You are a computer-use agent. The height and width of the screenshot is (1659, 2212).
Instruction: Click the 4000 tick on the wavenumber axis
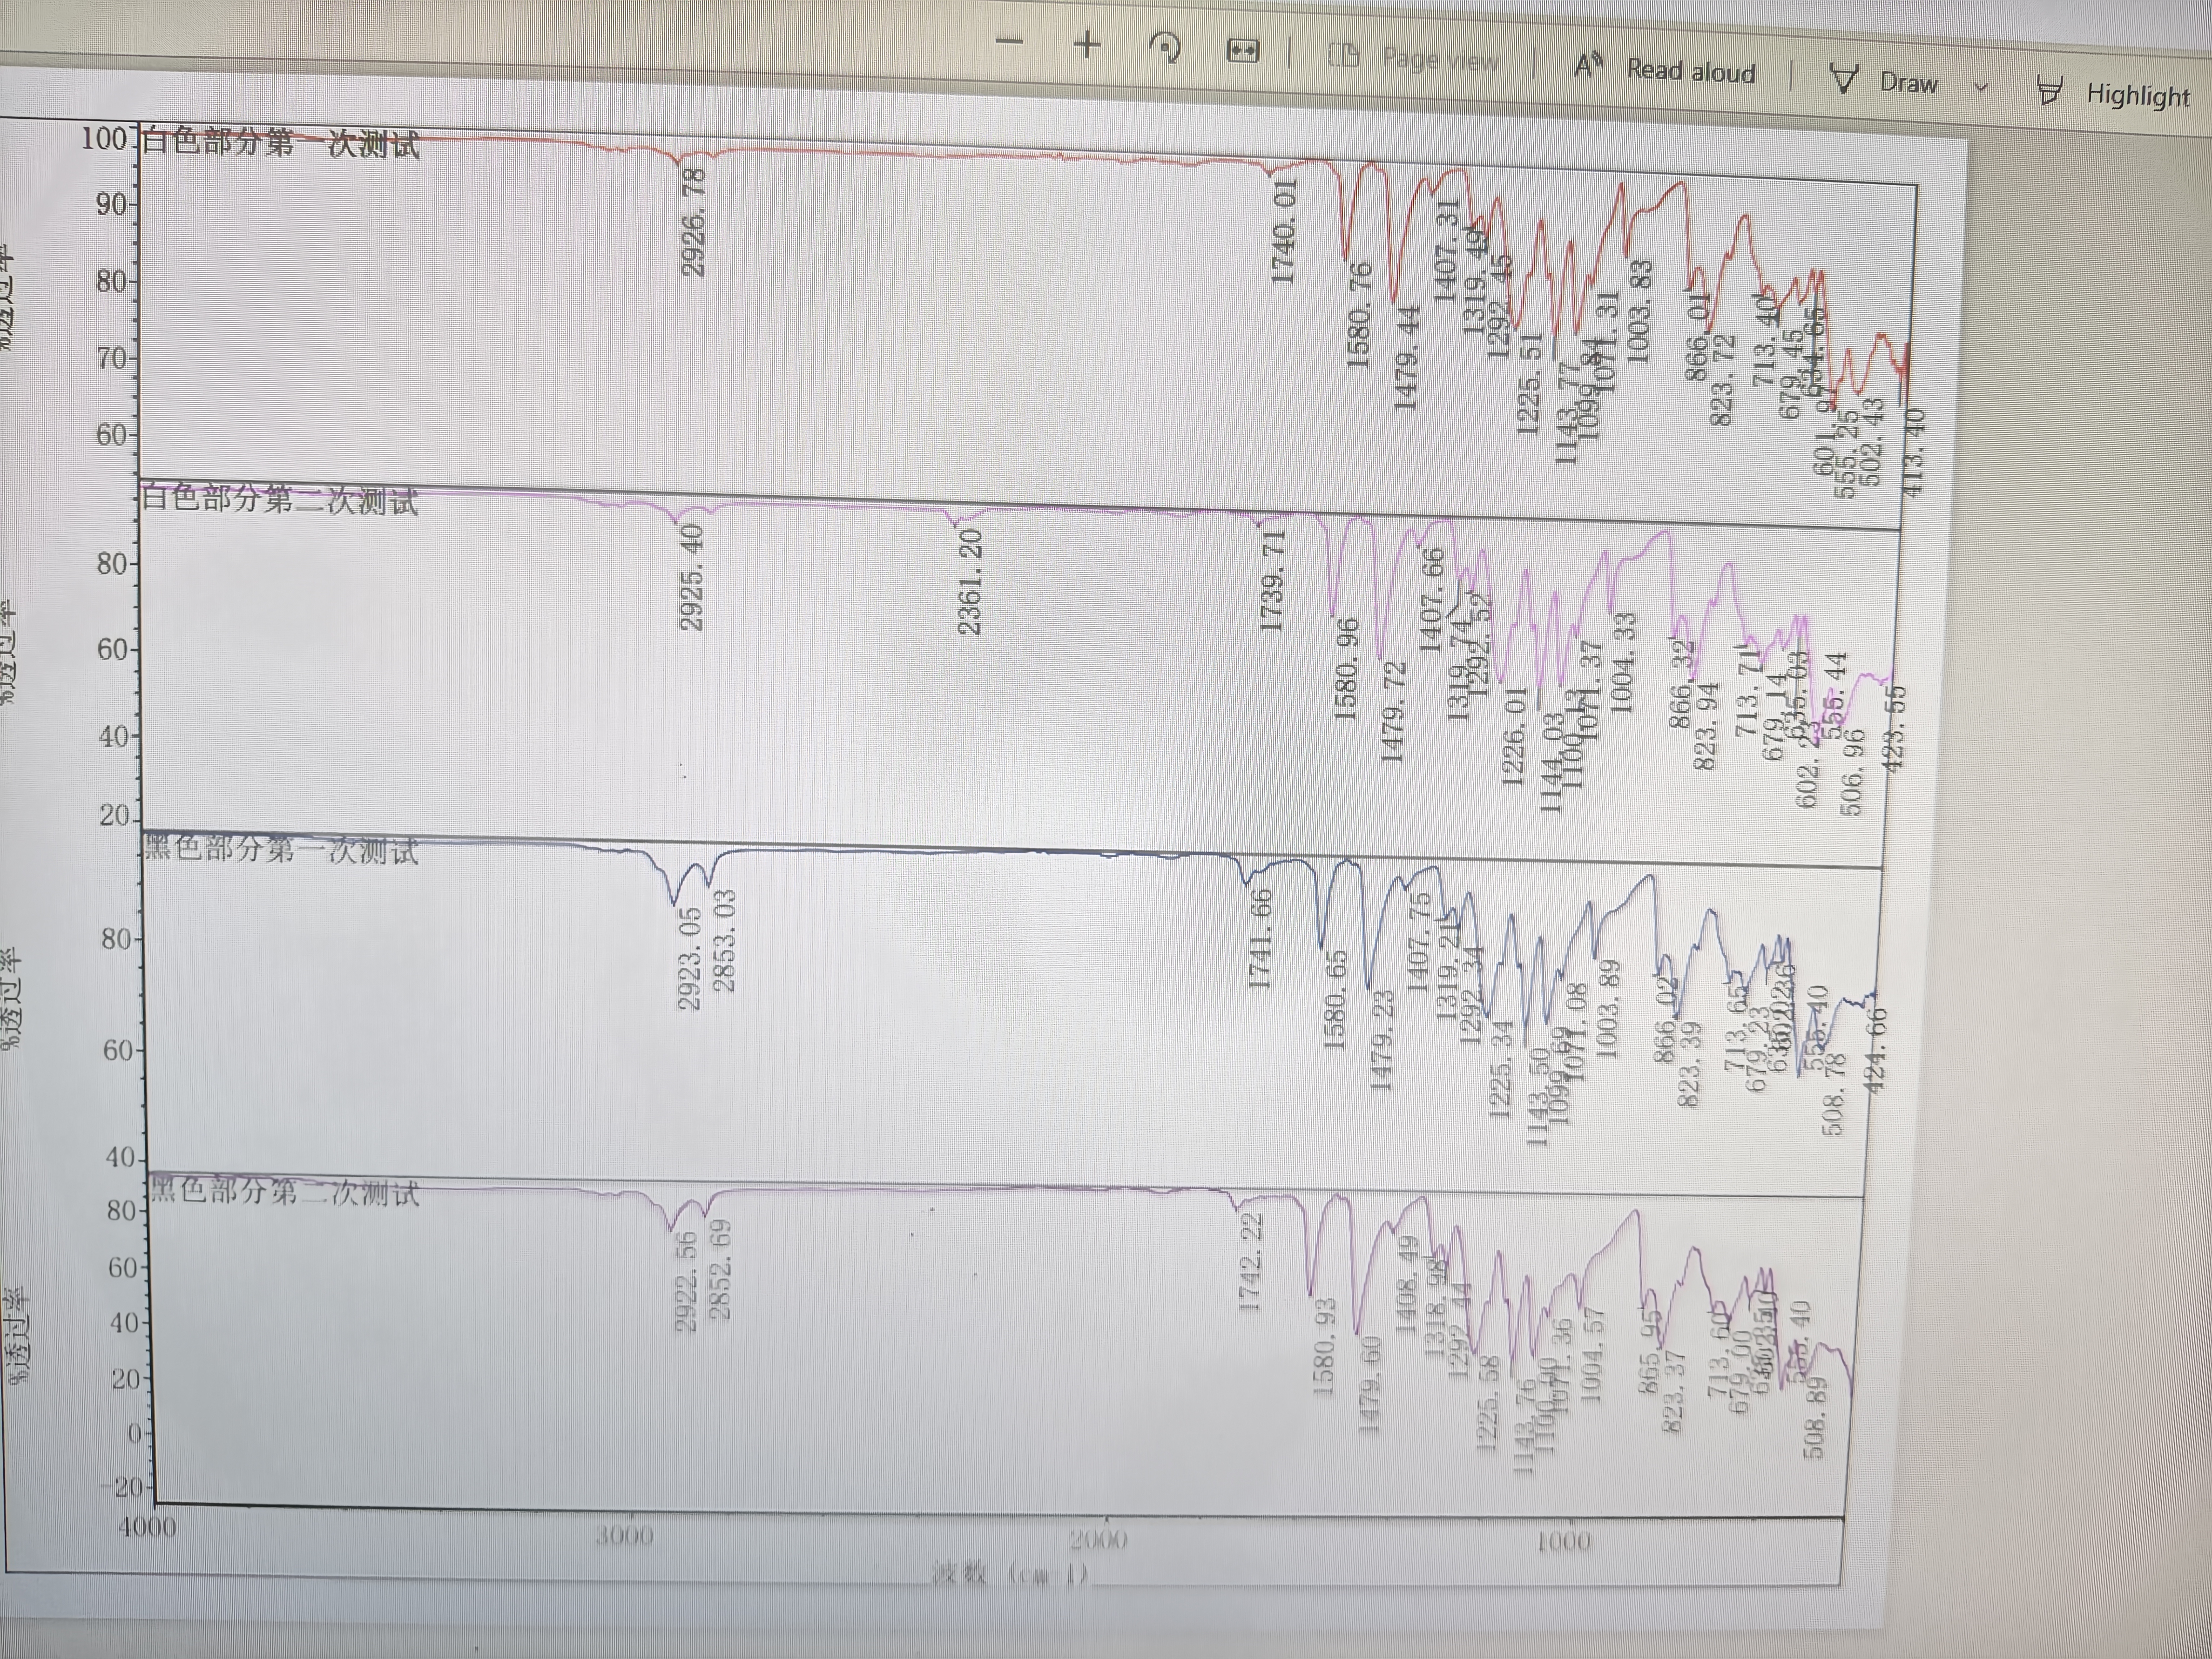147,1527
